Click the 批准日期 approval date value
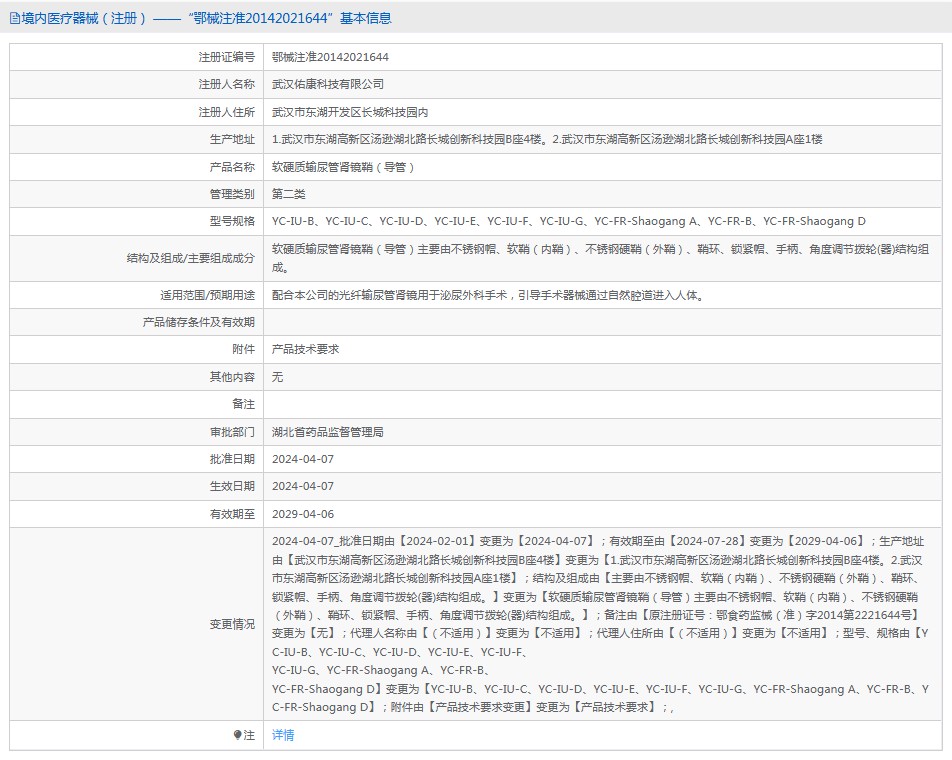 click(x=303, y=459)
